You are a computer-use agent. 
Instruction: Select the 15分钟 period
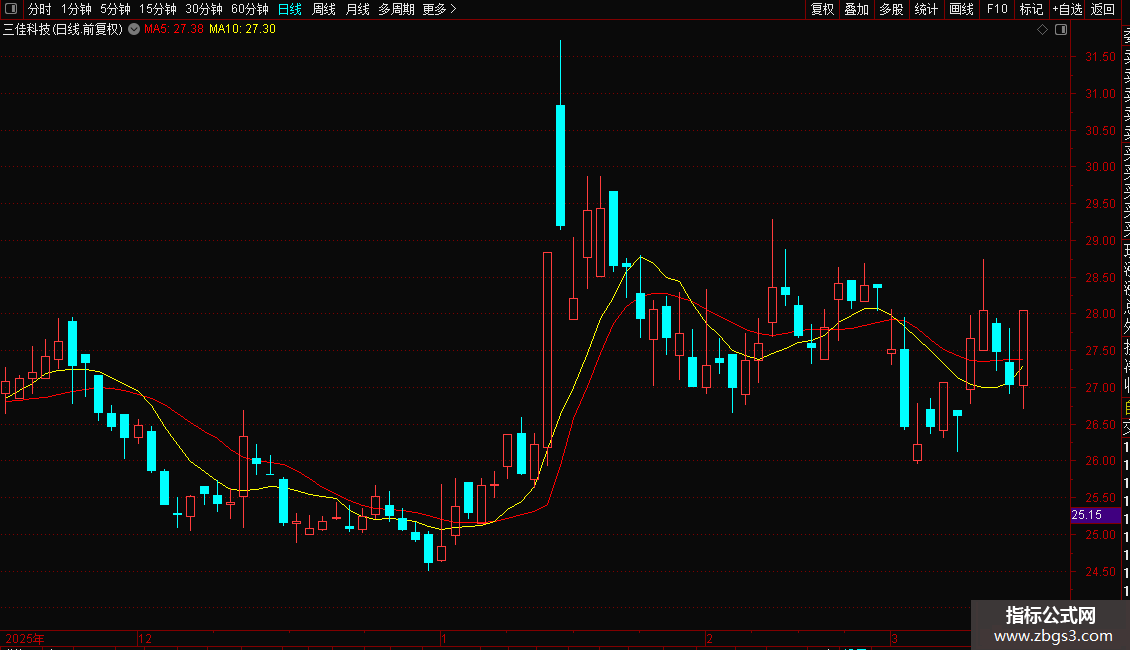(158, 9)
